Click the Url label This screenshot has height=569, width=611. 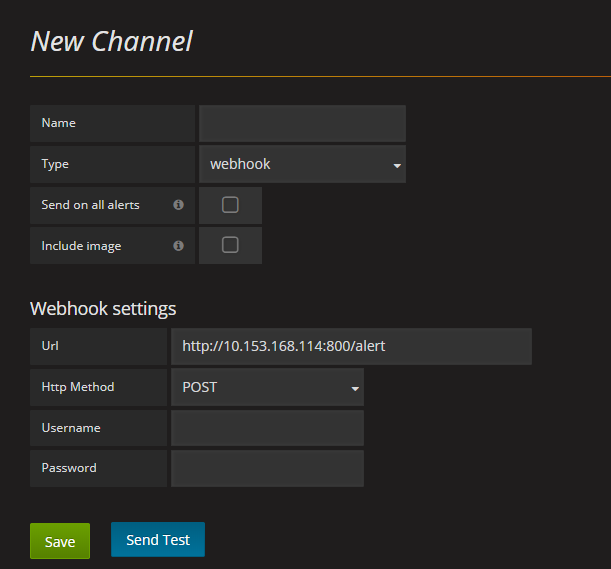pyautogui.click(x=50, y=346)
